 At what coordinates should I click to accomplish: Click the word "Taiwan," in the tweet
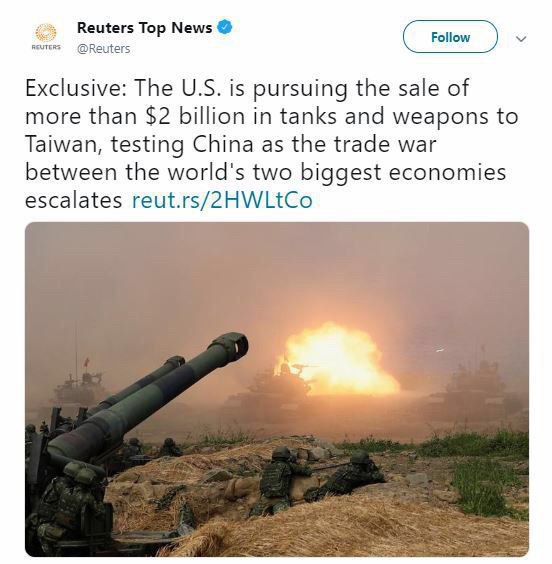[63, 145]
